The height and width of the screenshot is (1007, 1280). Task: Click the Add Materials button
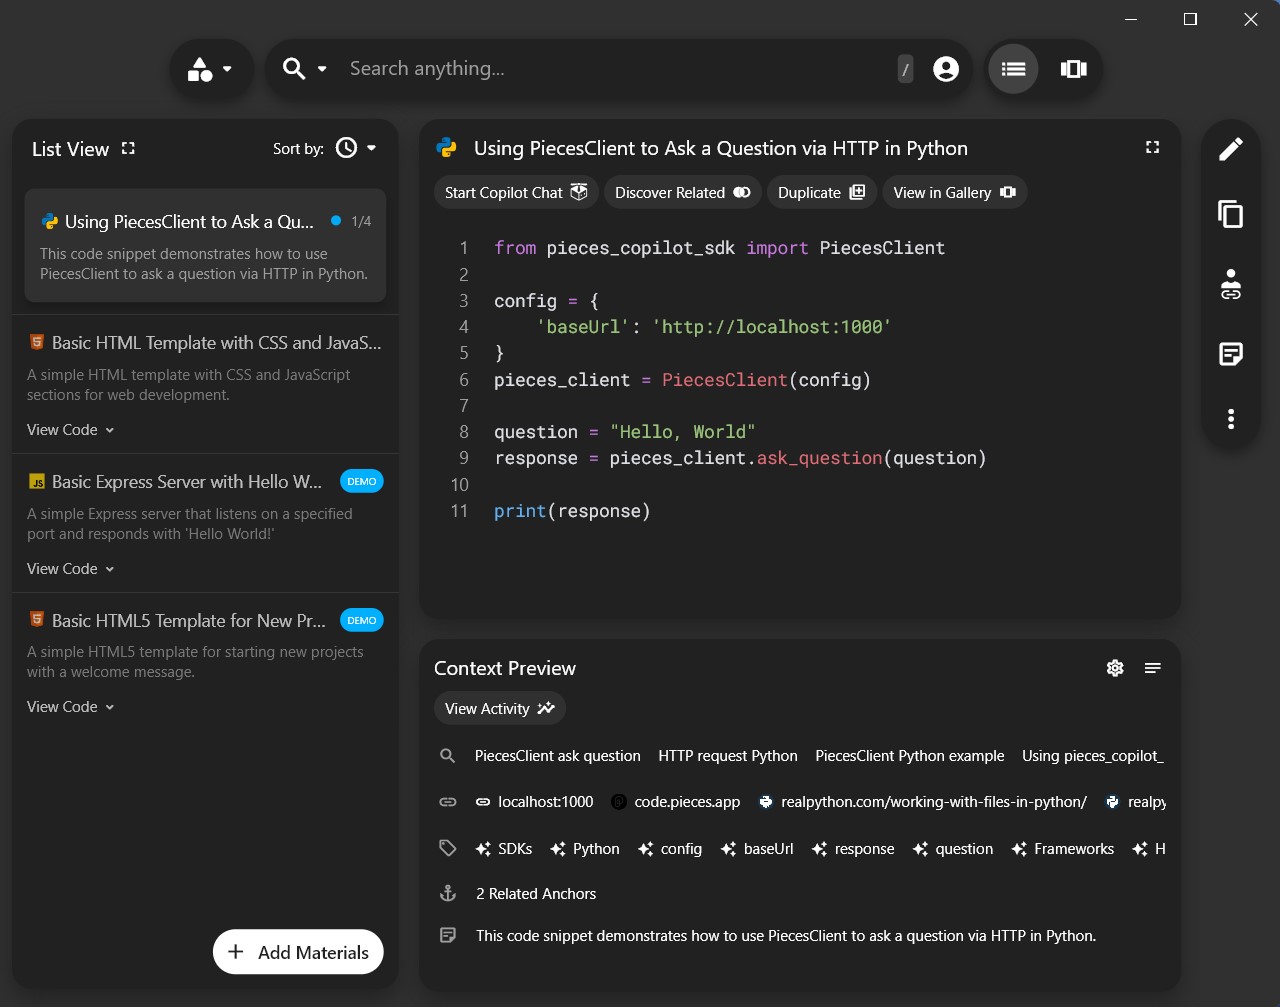(x=298, y=952)
